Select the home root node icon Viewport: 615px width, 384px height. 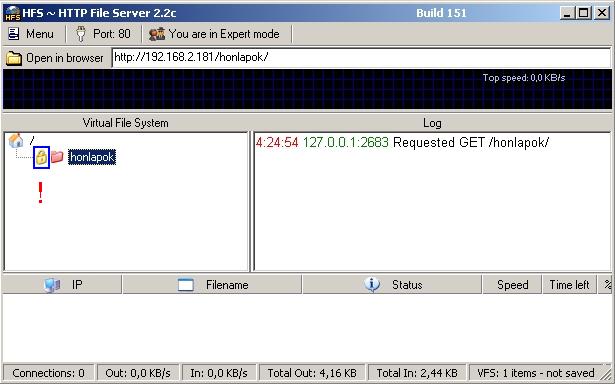[16, 140]
